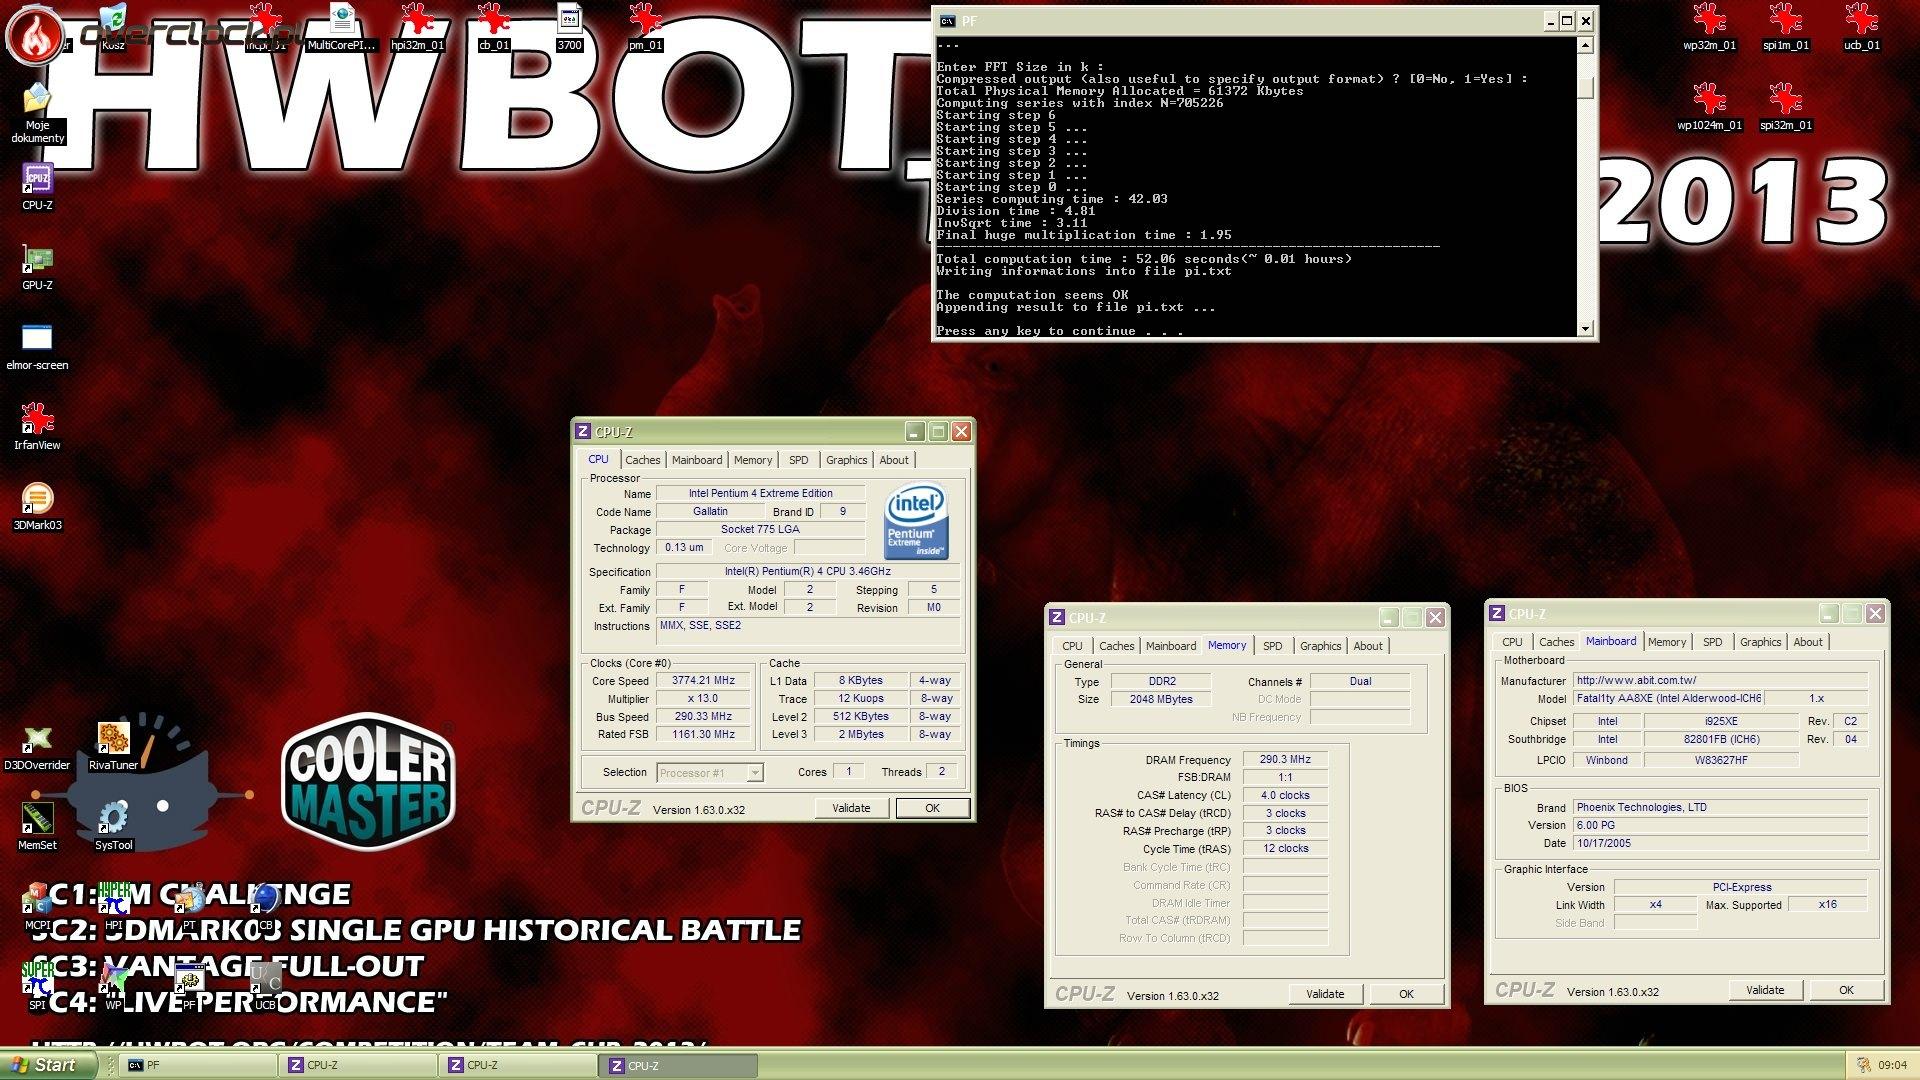Viewport: 1920px width, 1080px height.
Task: Open the Windows Start menu
Action: click(x=48, y=1065)
